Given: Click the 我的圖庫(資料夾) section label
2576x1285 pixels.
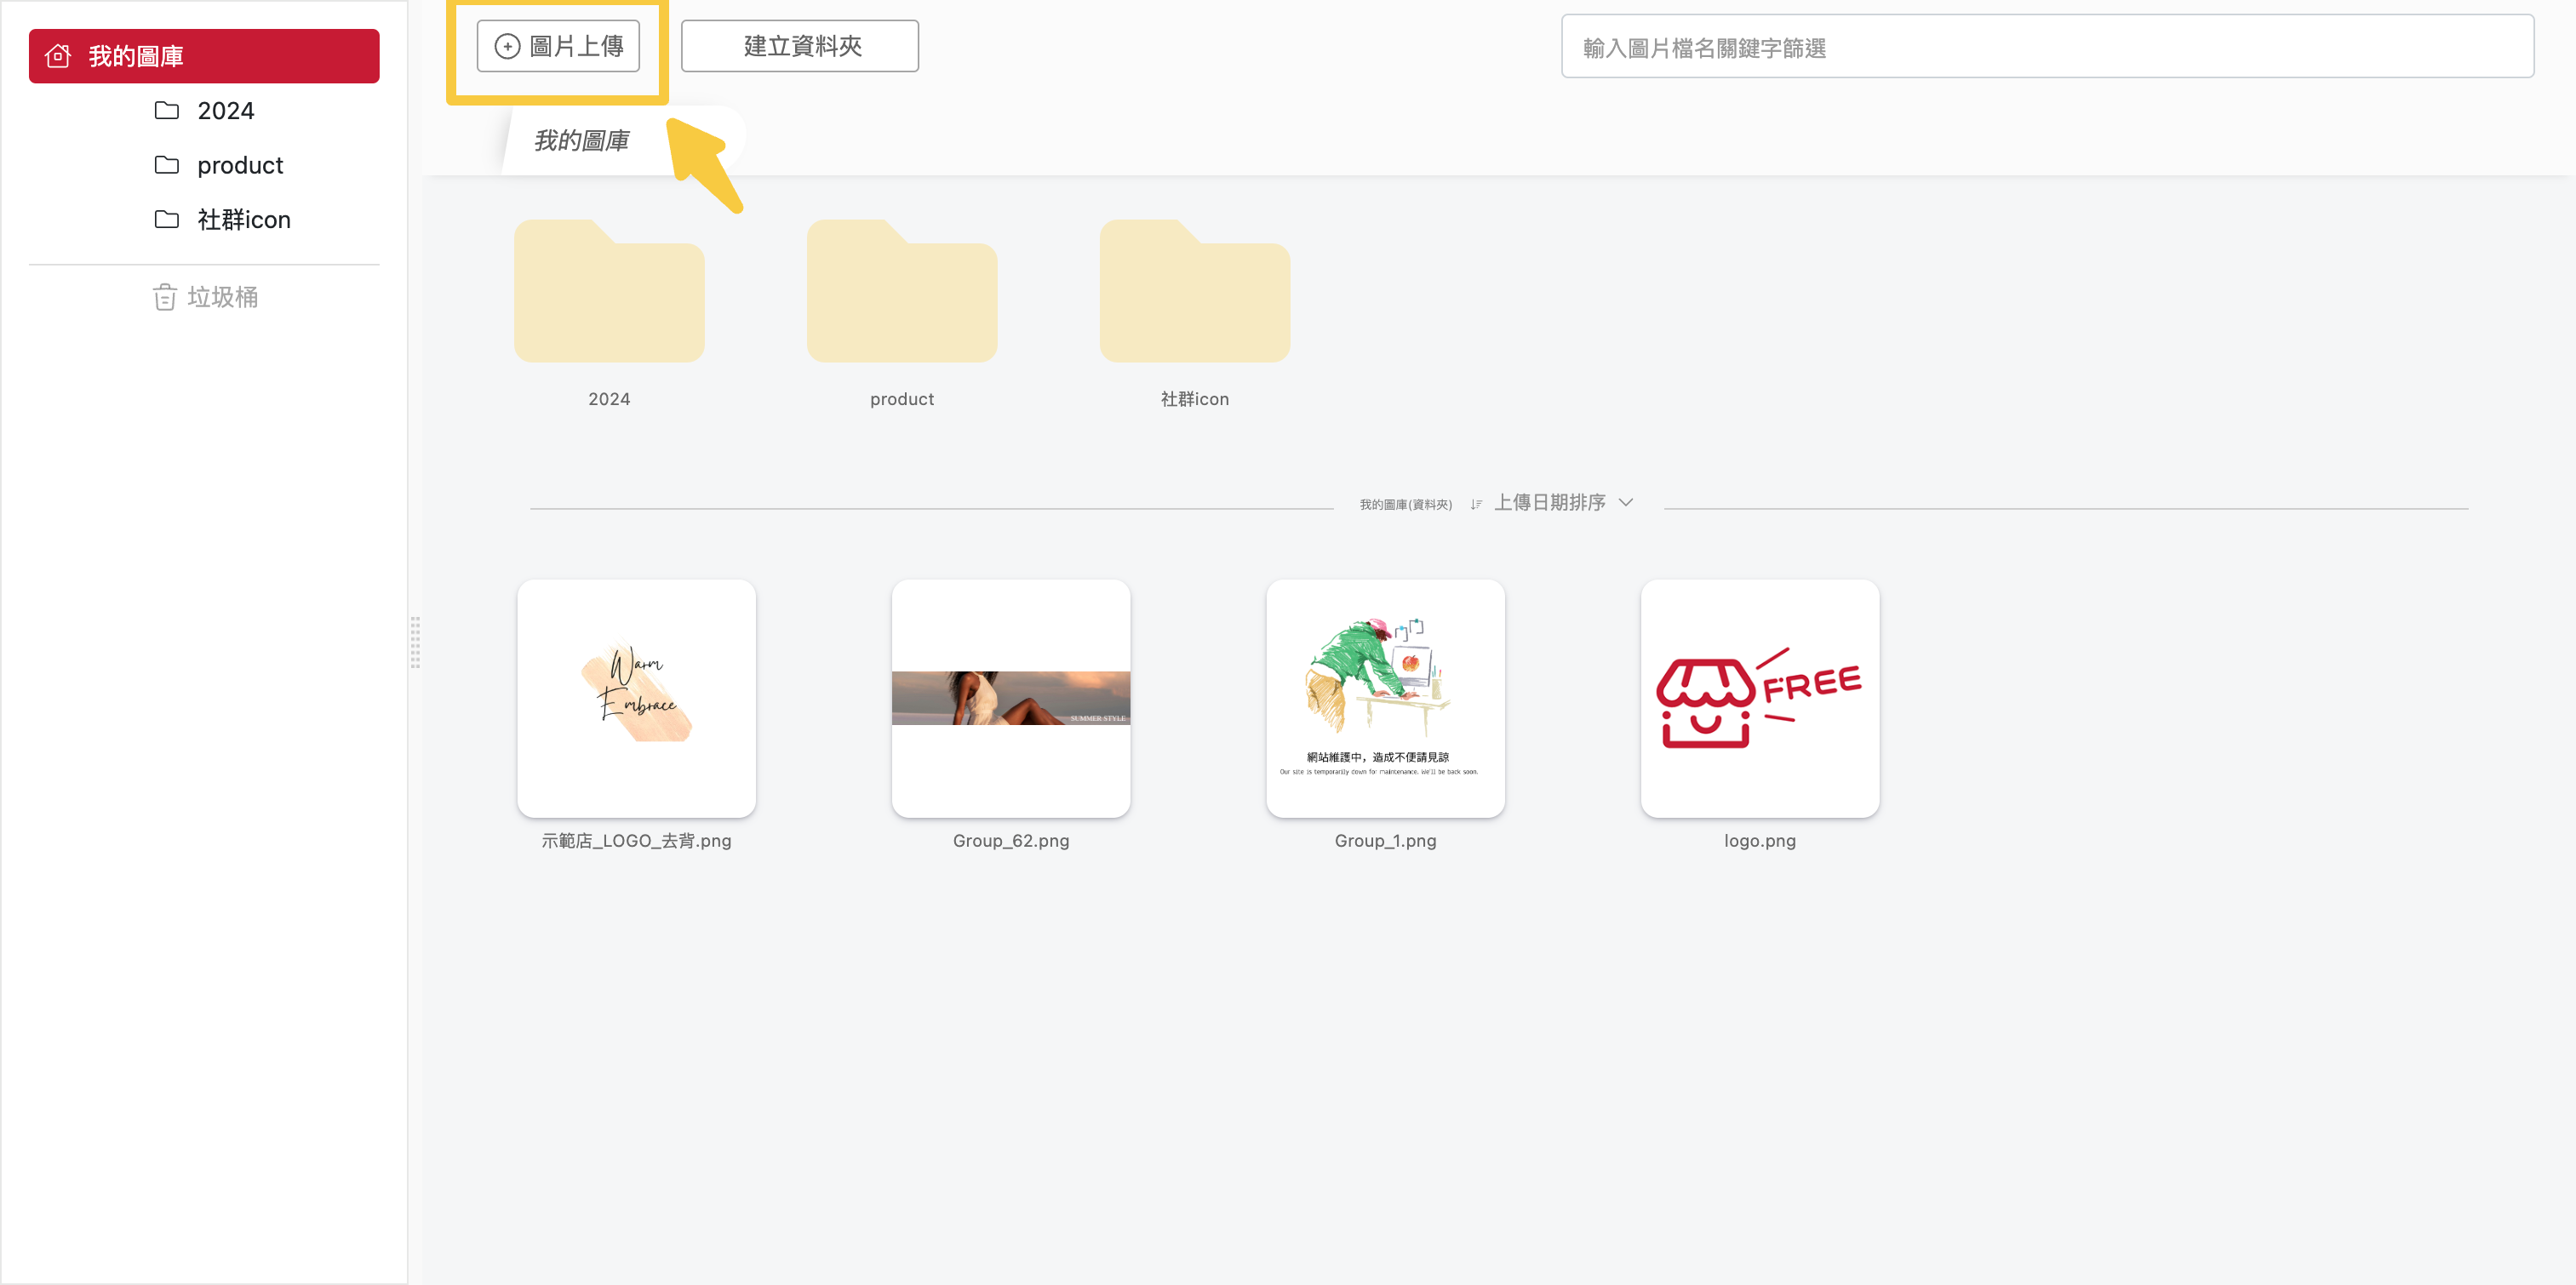Looking at the screenshot, I should coord(1405,505).
